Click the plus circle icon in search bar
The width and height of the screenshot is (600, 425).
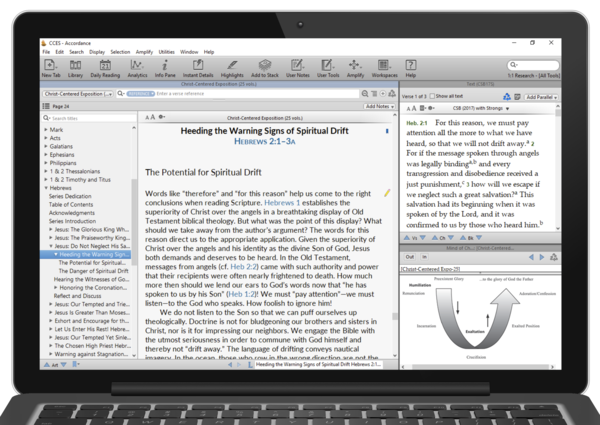(383, 94)
